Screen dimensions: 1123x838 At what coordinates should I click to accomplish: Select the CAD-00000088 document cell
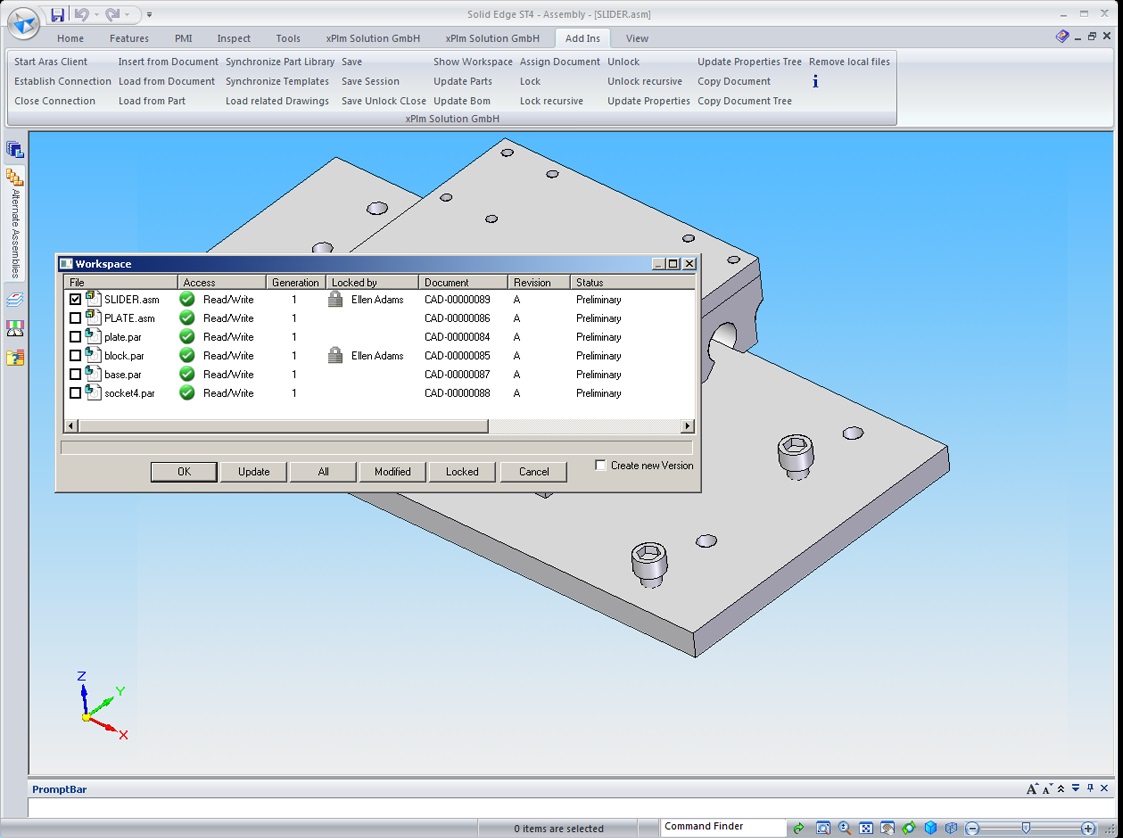tap(457, 393)
